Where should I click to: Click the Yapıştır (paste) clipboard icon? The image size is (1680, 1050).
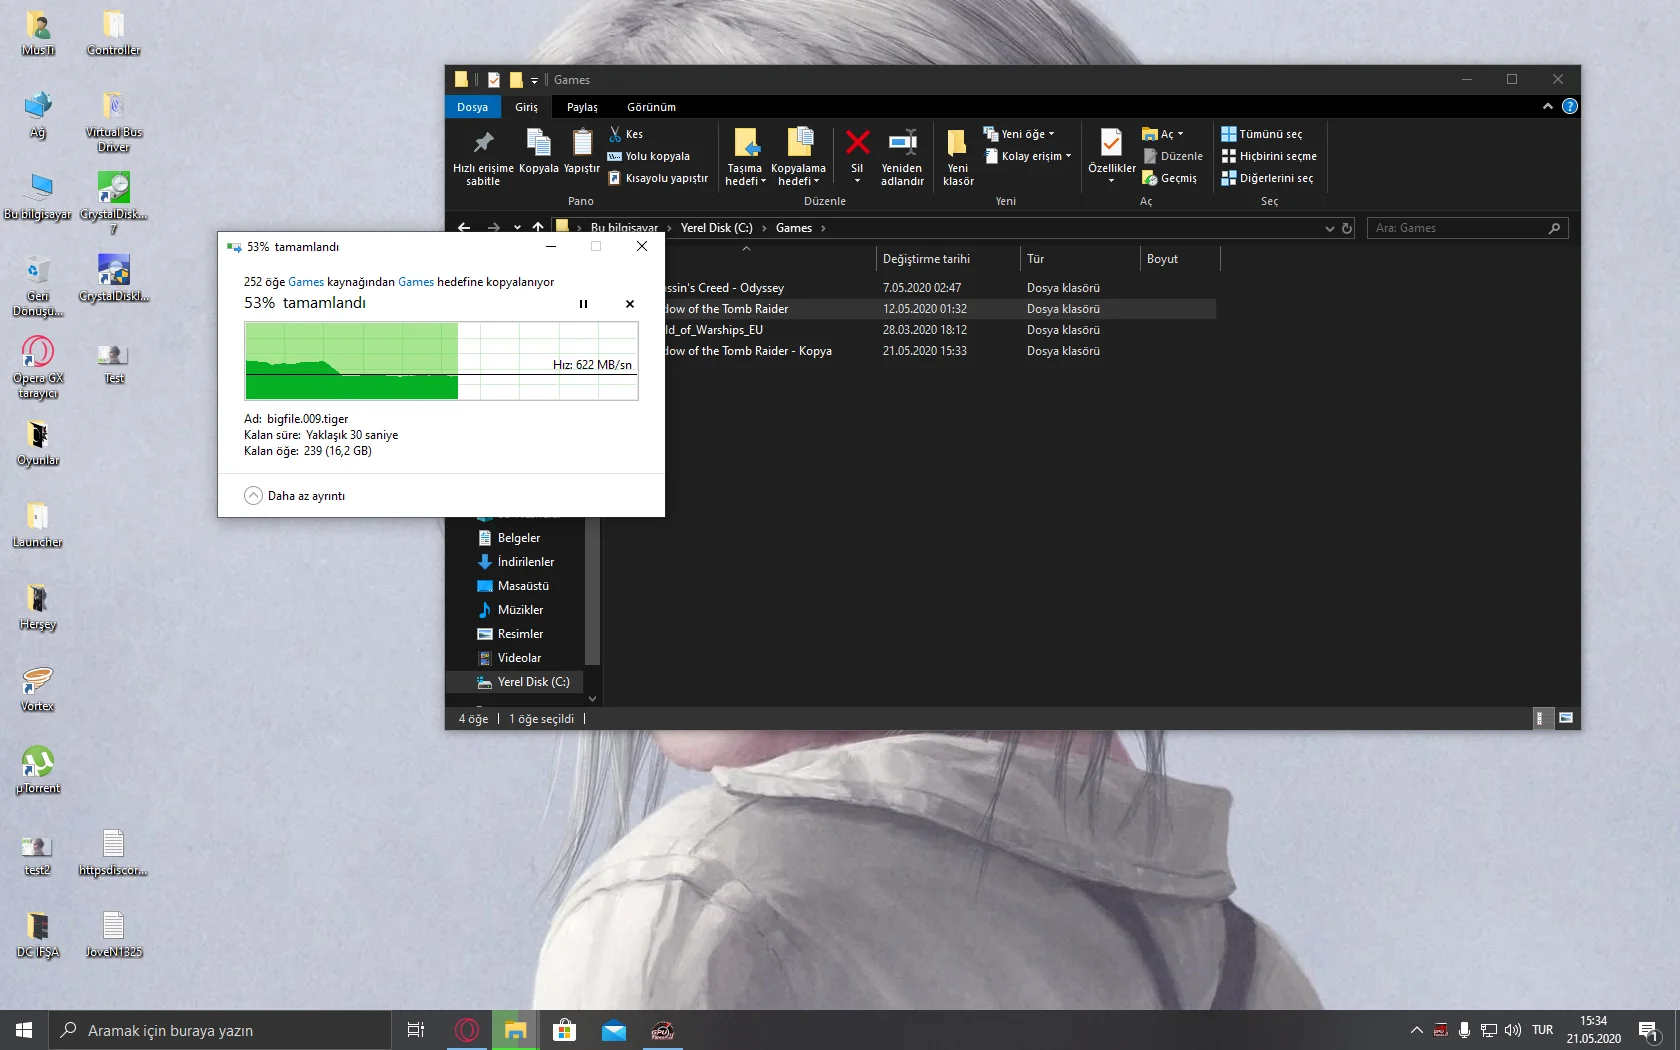tap(582, 143)
